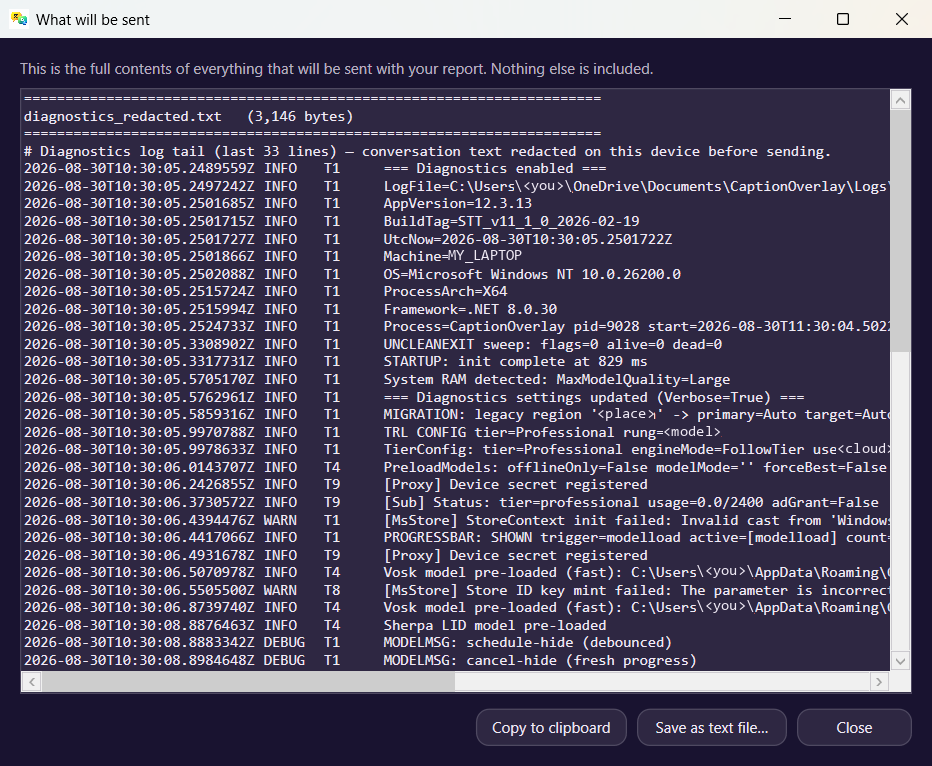932x766 pixels.
Task: Click the line 'AppVersion=12.3.13'
Action: coord(278,204)
